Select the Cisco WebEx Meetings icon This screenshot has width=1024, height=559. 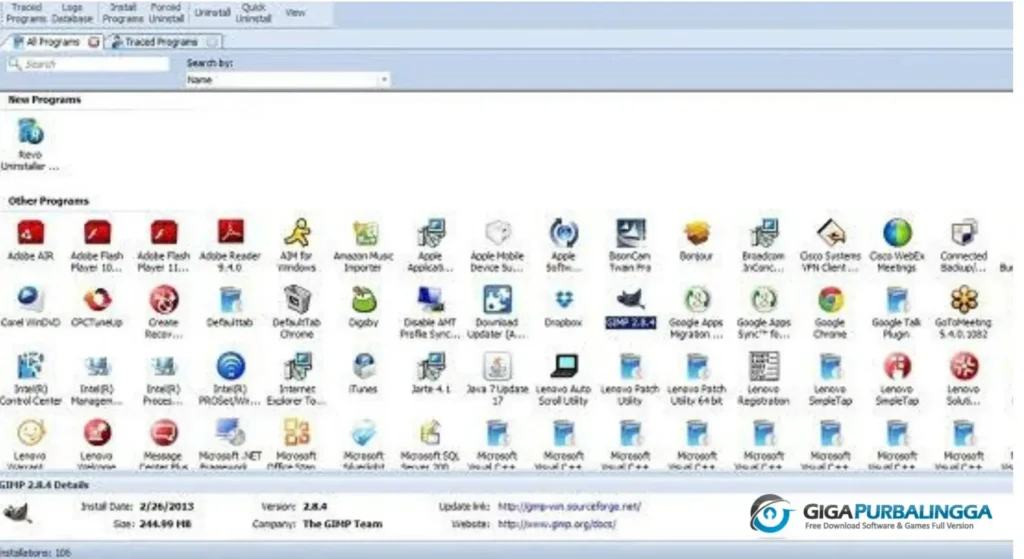pyautogui.click(x=897, y=233)
